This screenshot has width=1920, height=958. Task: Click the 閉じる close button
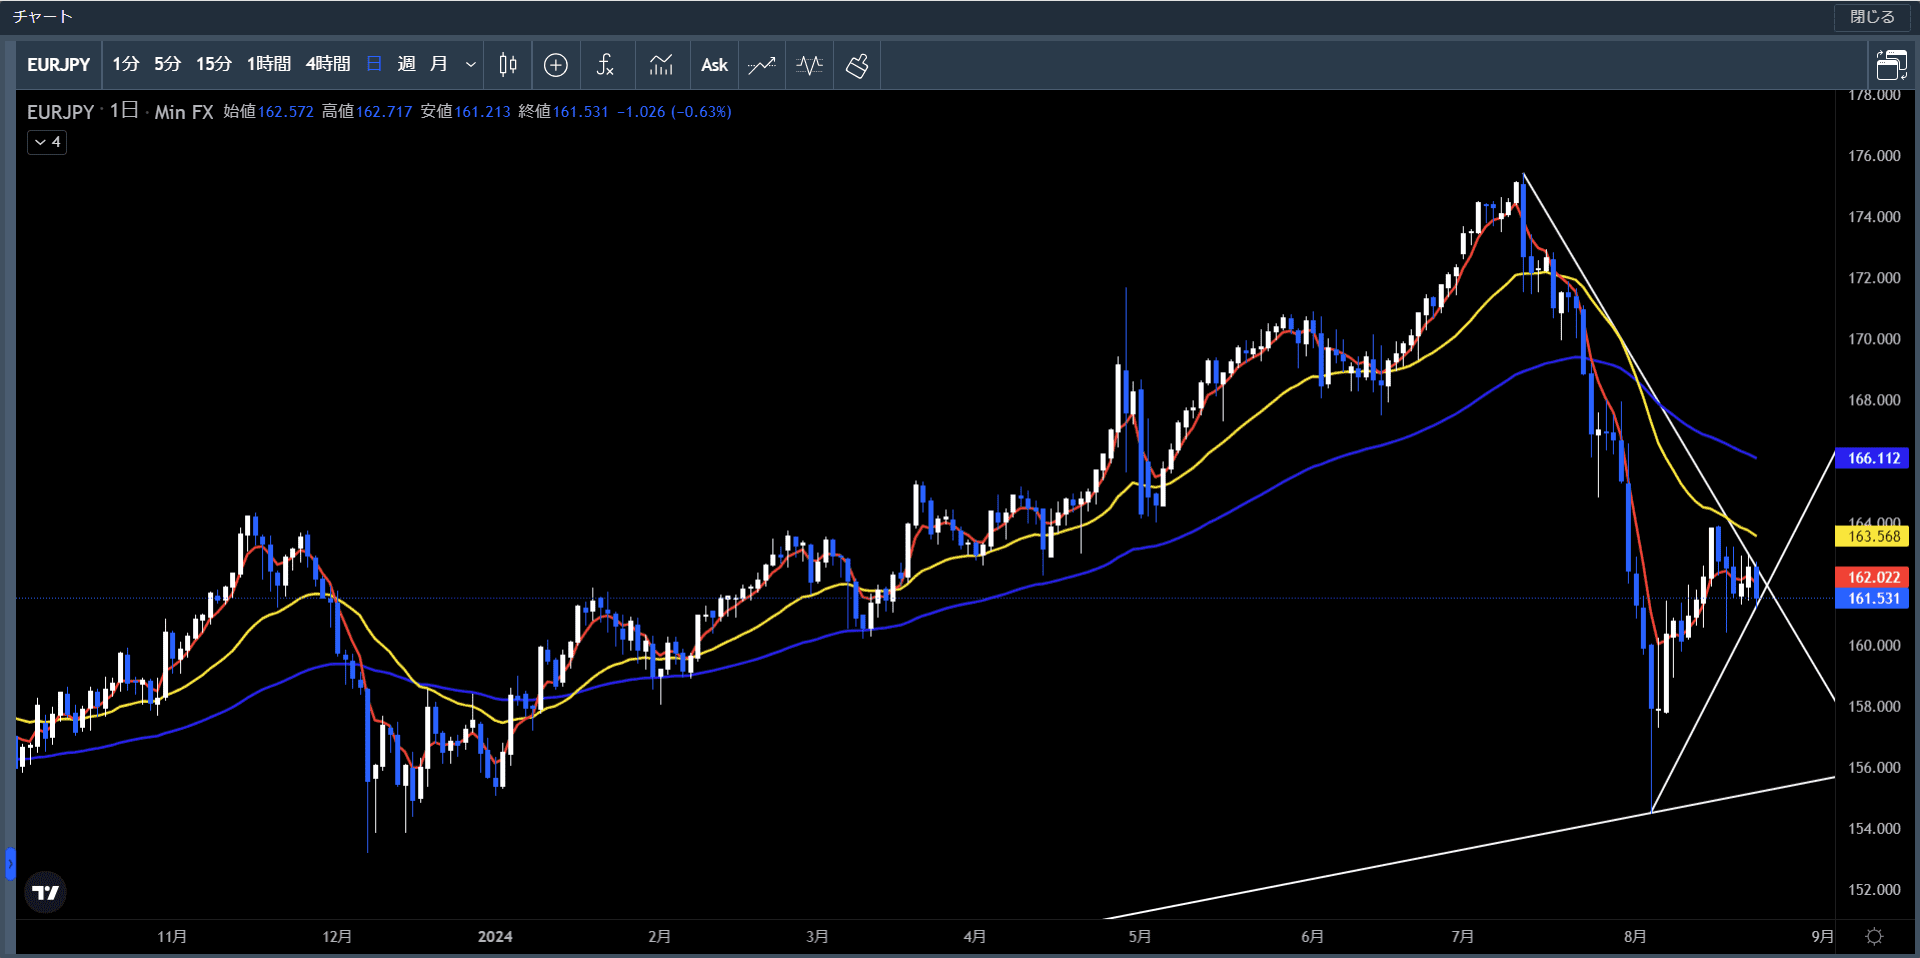[x=1872, y=17]
